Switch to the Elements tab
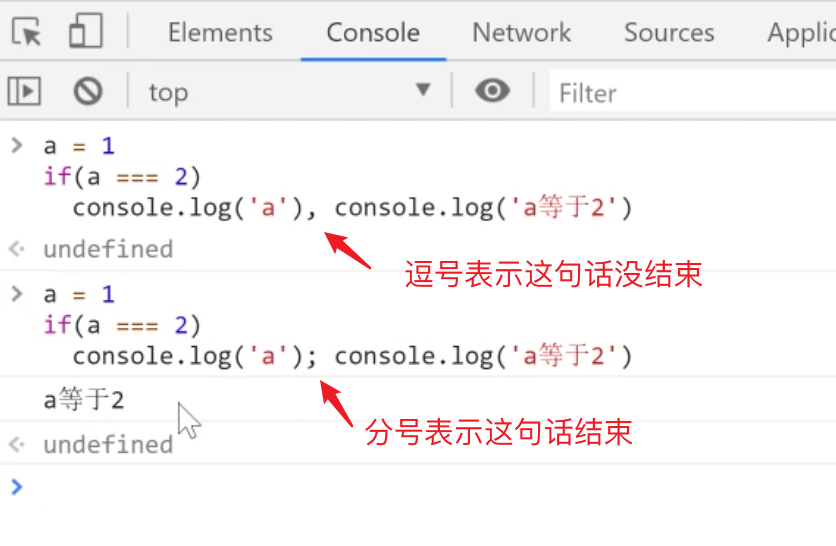Viewport: 836px width, 546px height. coord(220,33)
